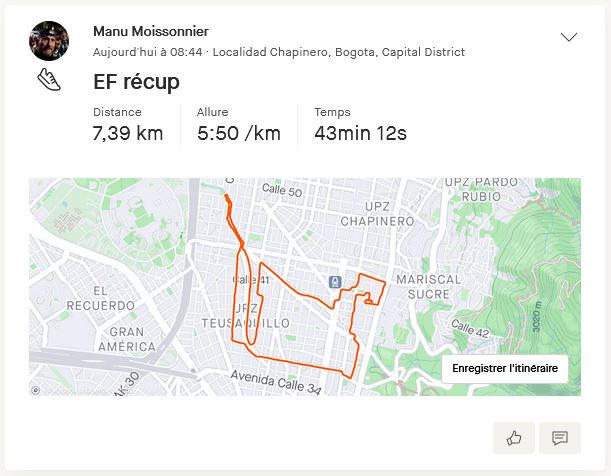Click the Gran América map label

pos(135,339)
